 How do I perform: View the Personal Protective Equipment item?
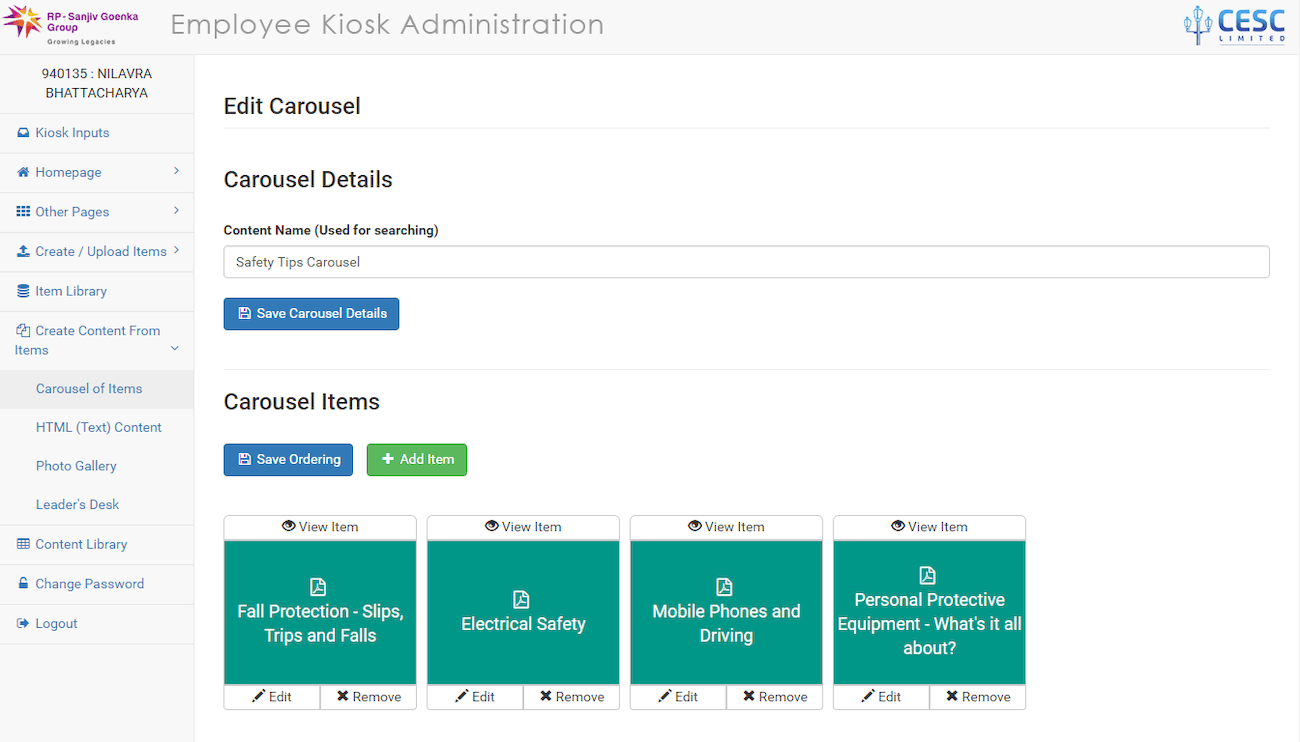click(x=929, y=527)
